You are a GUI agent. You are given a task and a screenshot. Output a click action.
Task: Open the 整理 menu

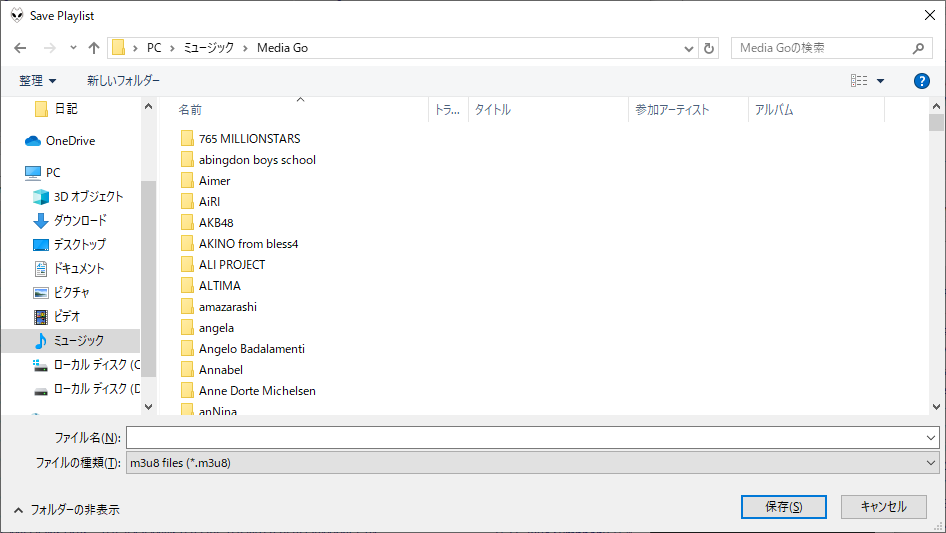pos(37,80)
